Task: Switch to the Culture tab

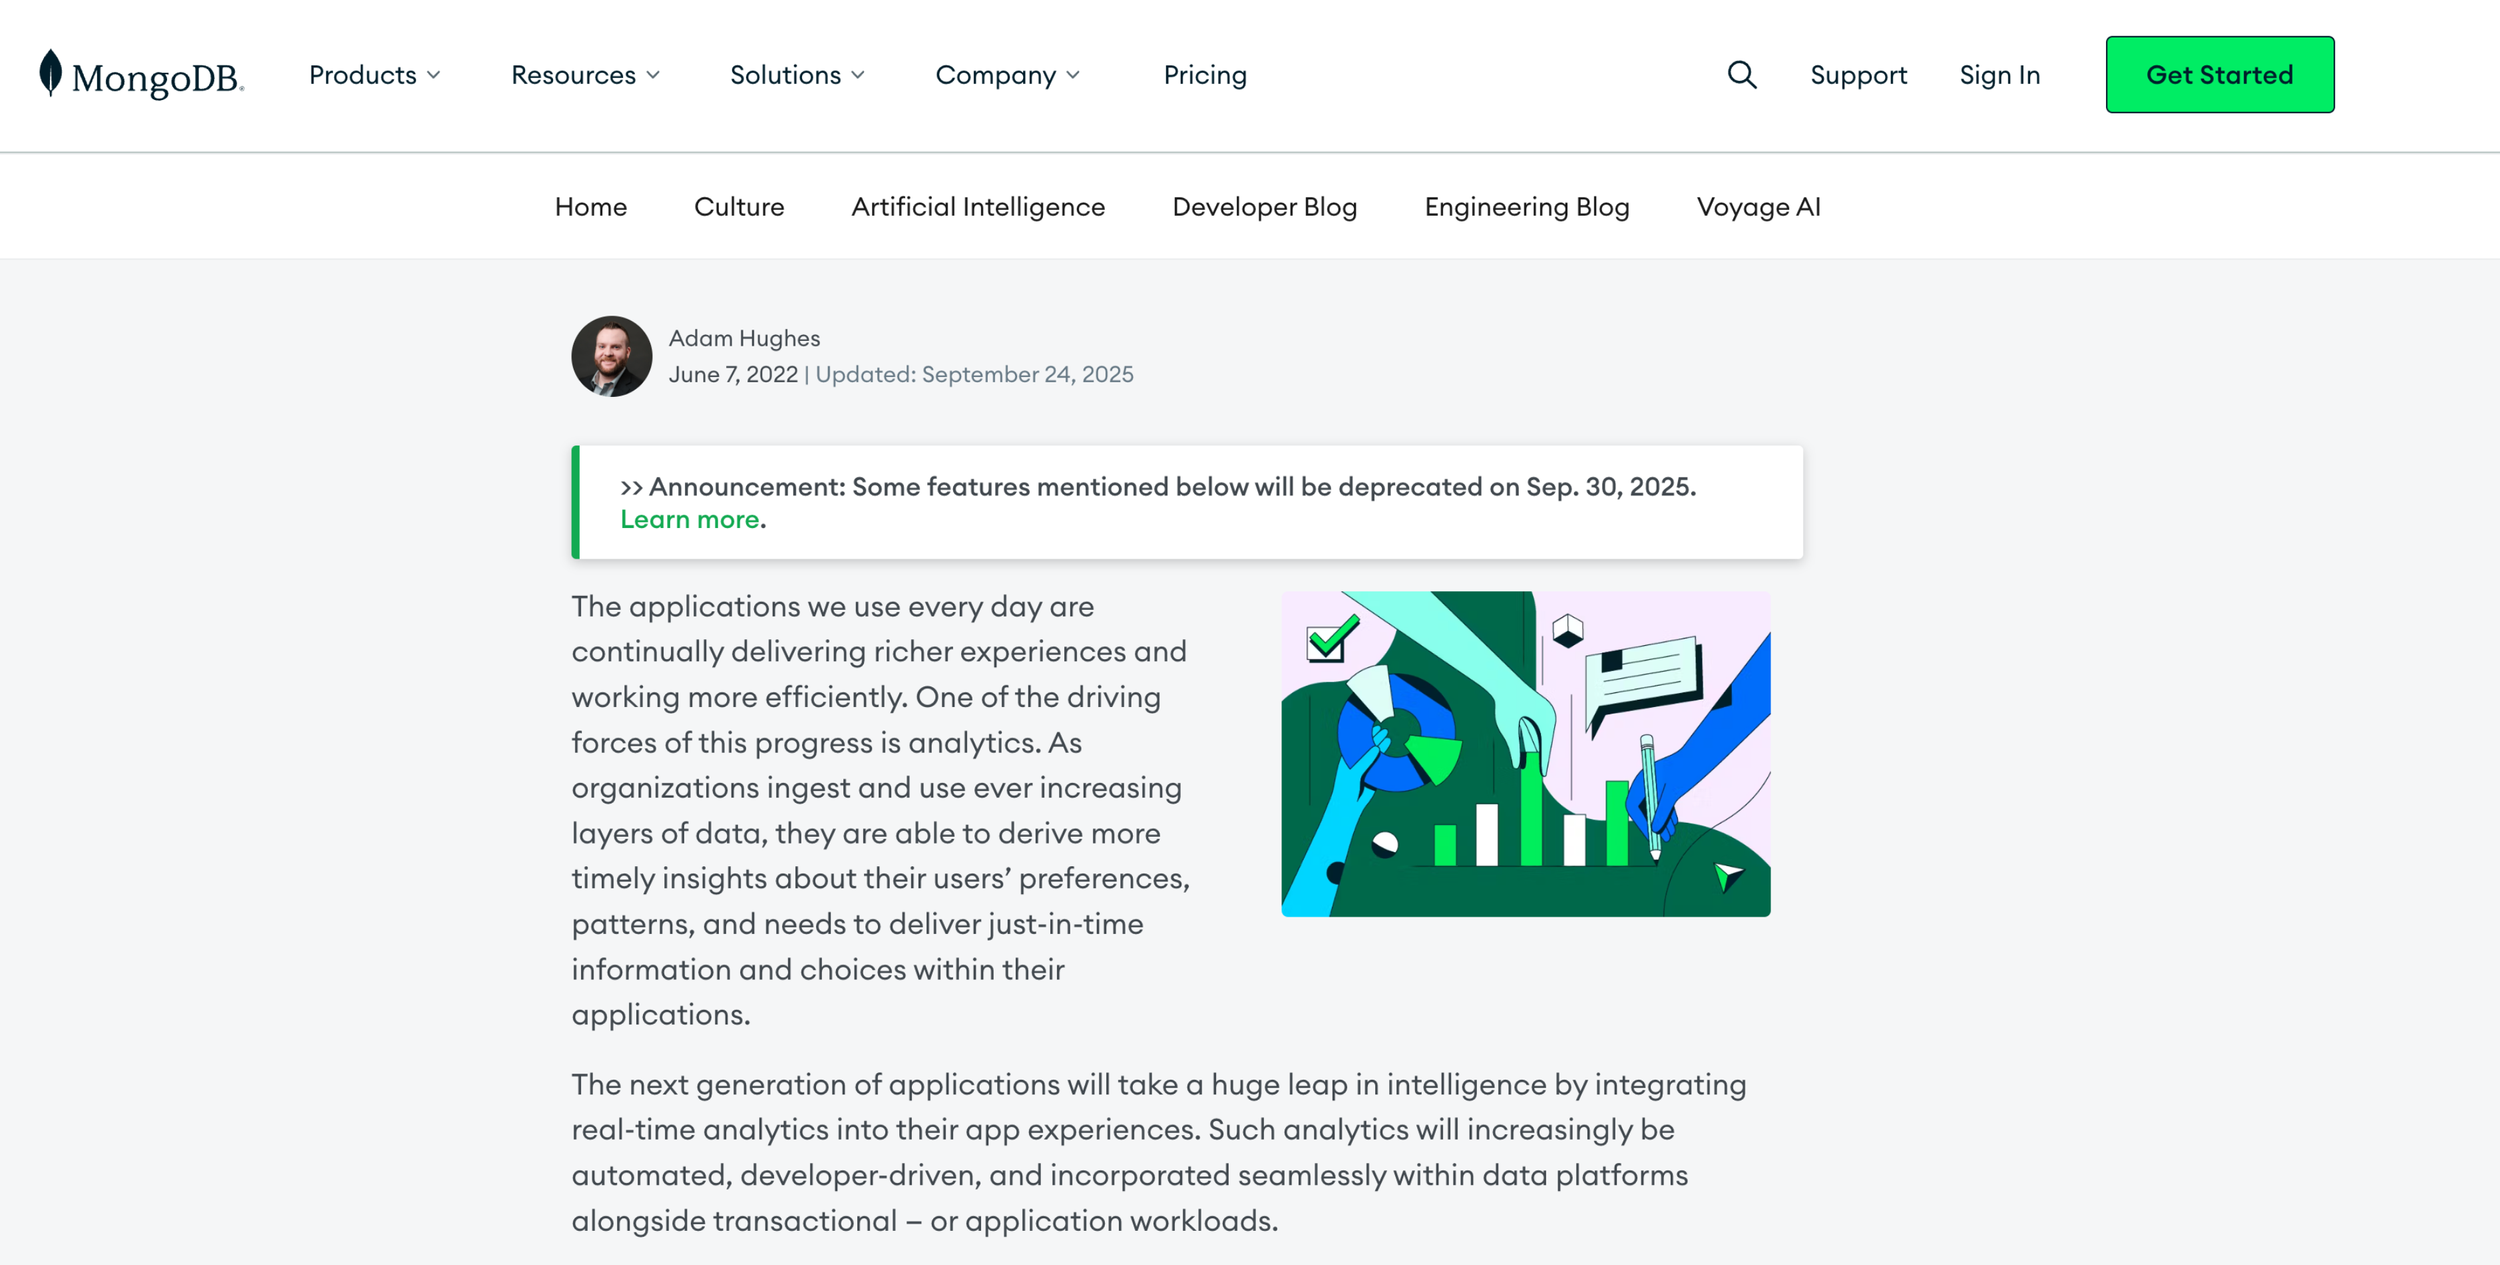Action: point(739,207)
